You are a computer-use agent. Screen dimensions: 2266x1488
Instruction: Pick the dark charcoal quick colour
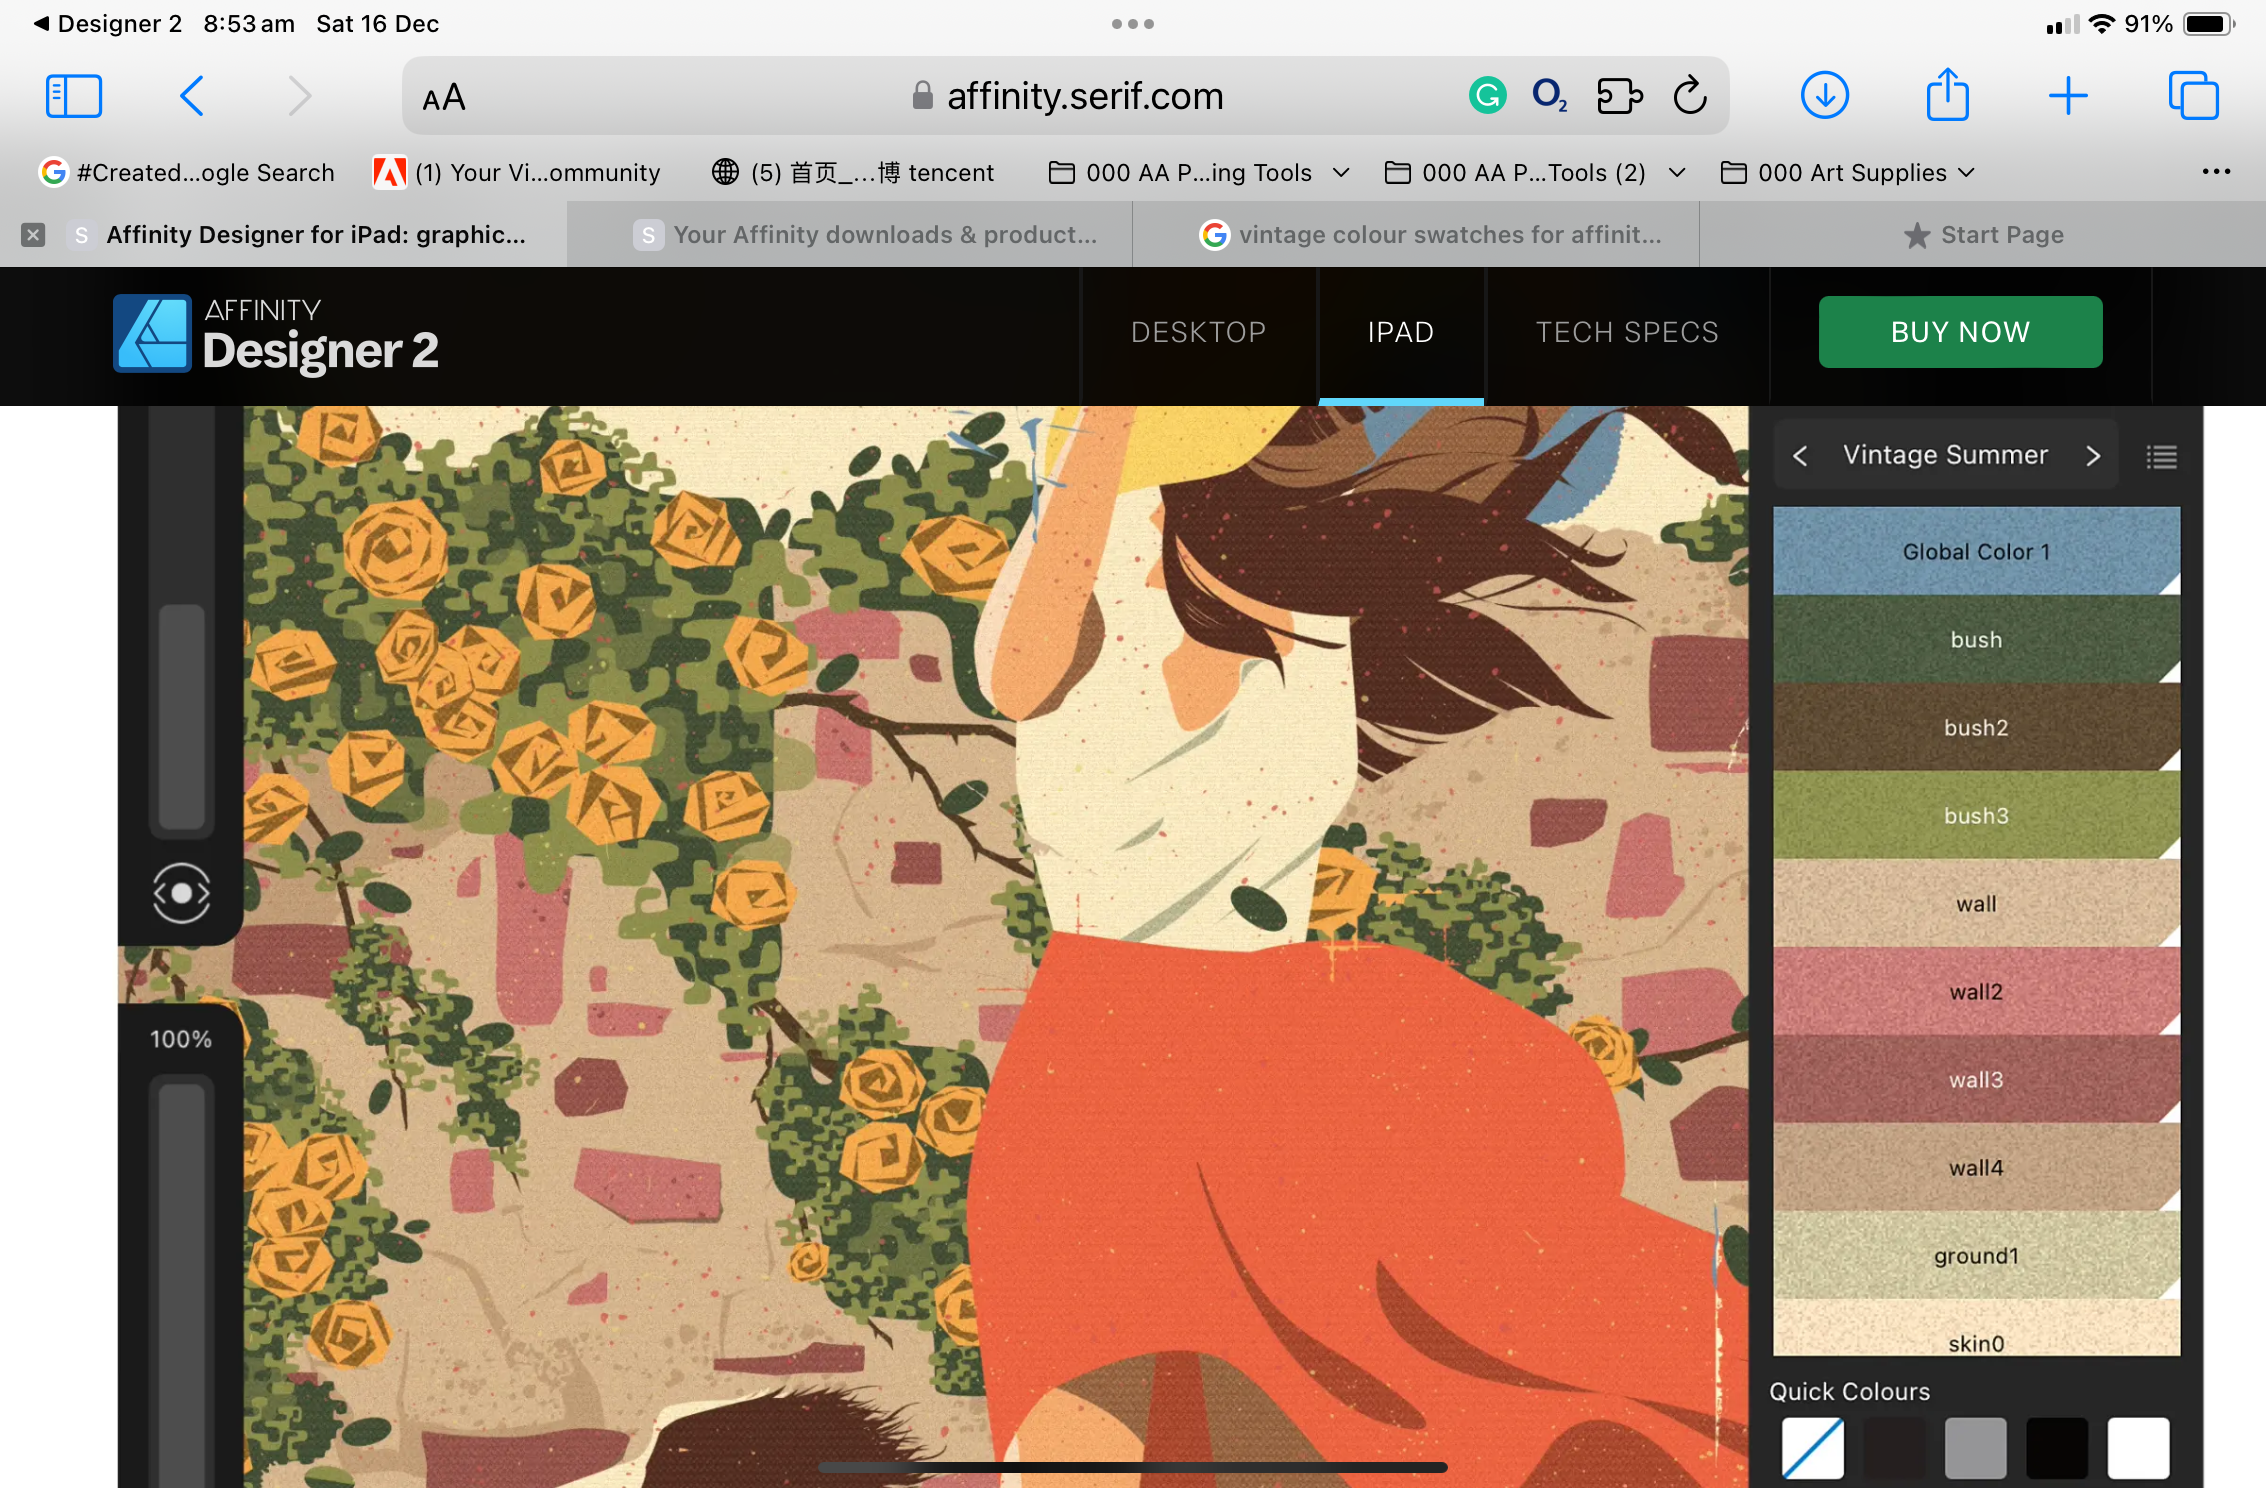click(x=1894, y=1448)
